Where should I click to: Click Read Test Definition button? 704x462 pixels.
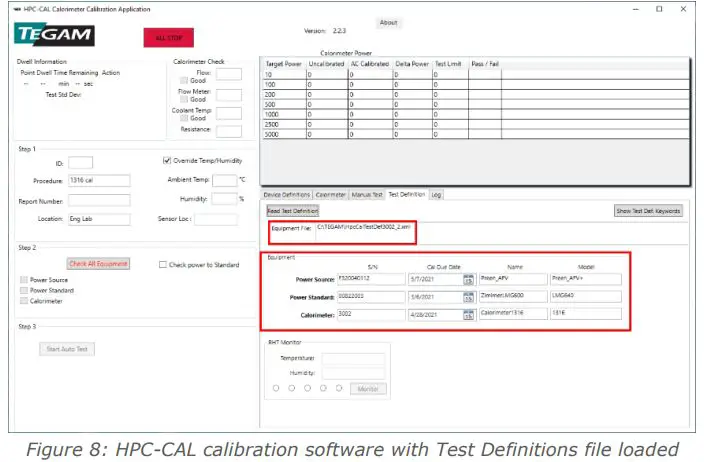point(293,211)
